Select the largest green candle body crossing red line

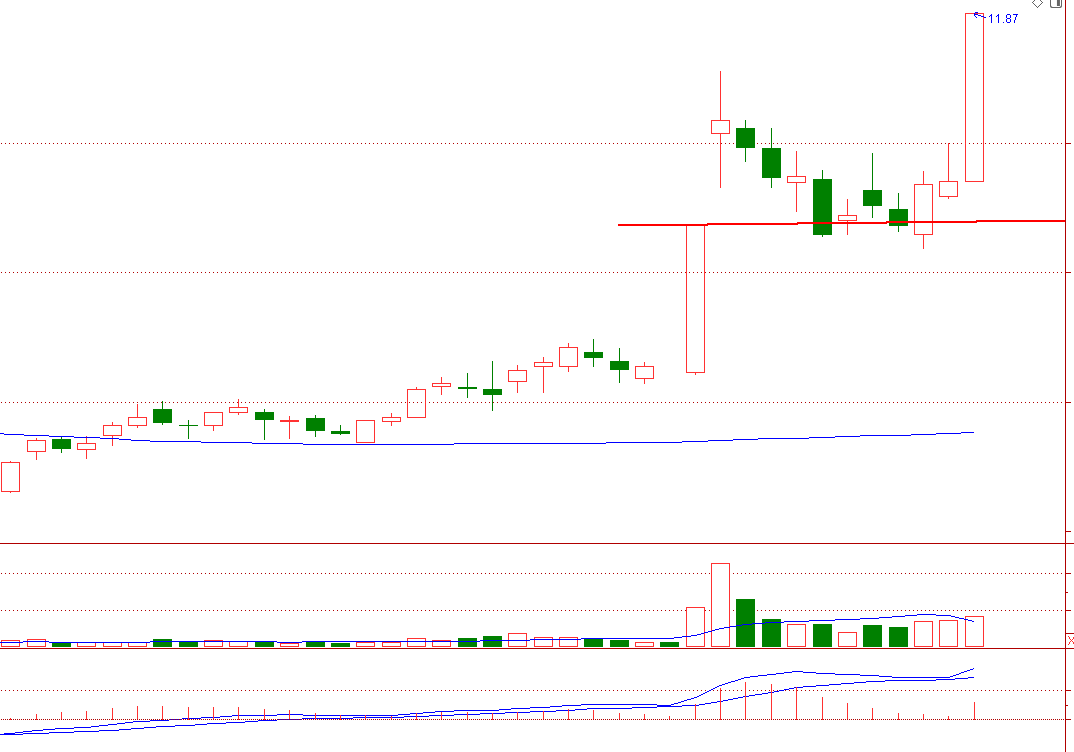click(x=822, y=207)
